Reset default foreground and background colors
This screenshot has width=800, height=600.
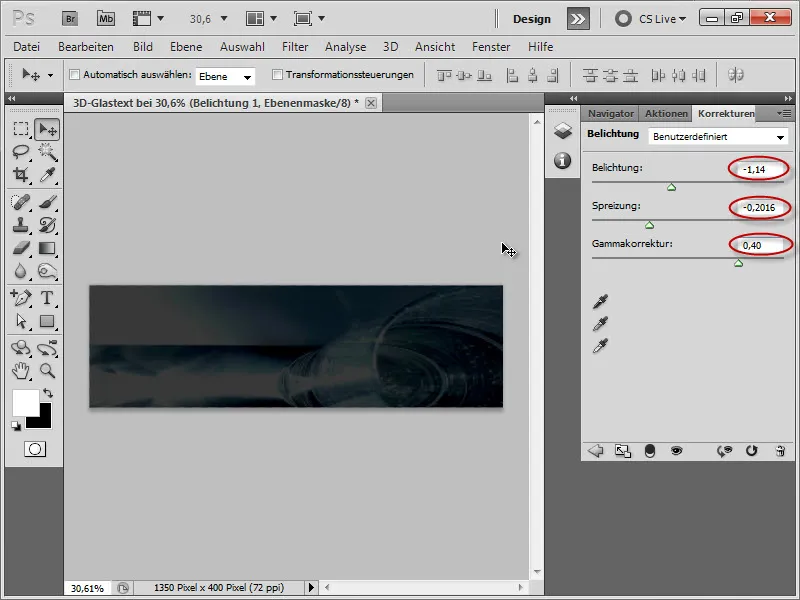tap(16, 426)
